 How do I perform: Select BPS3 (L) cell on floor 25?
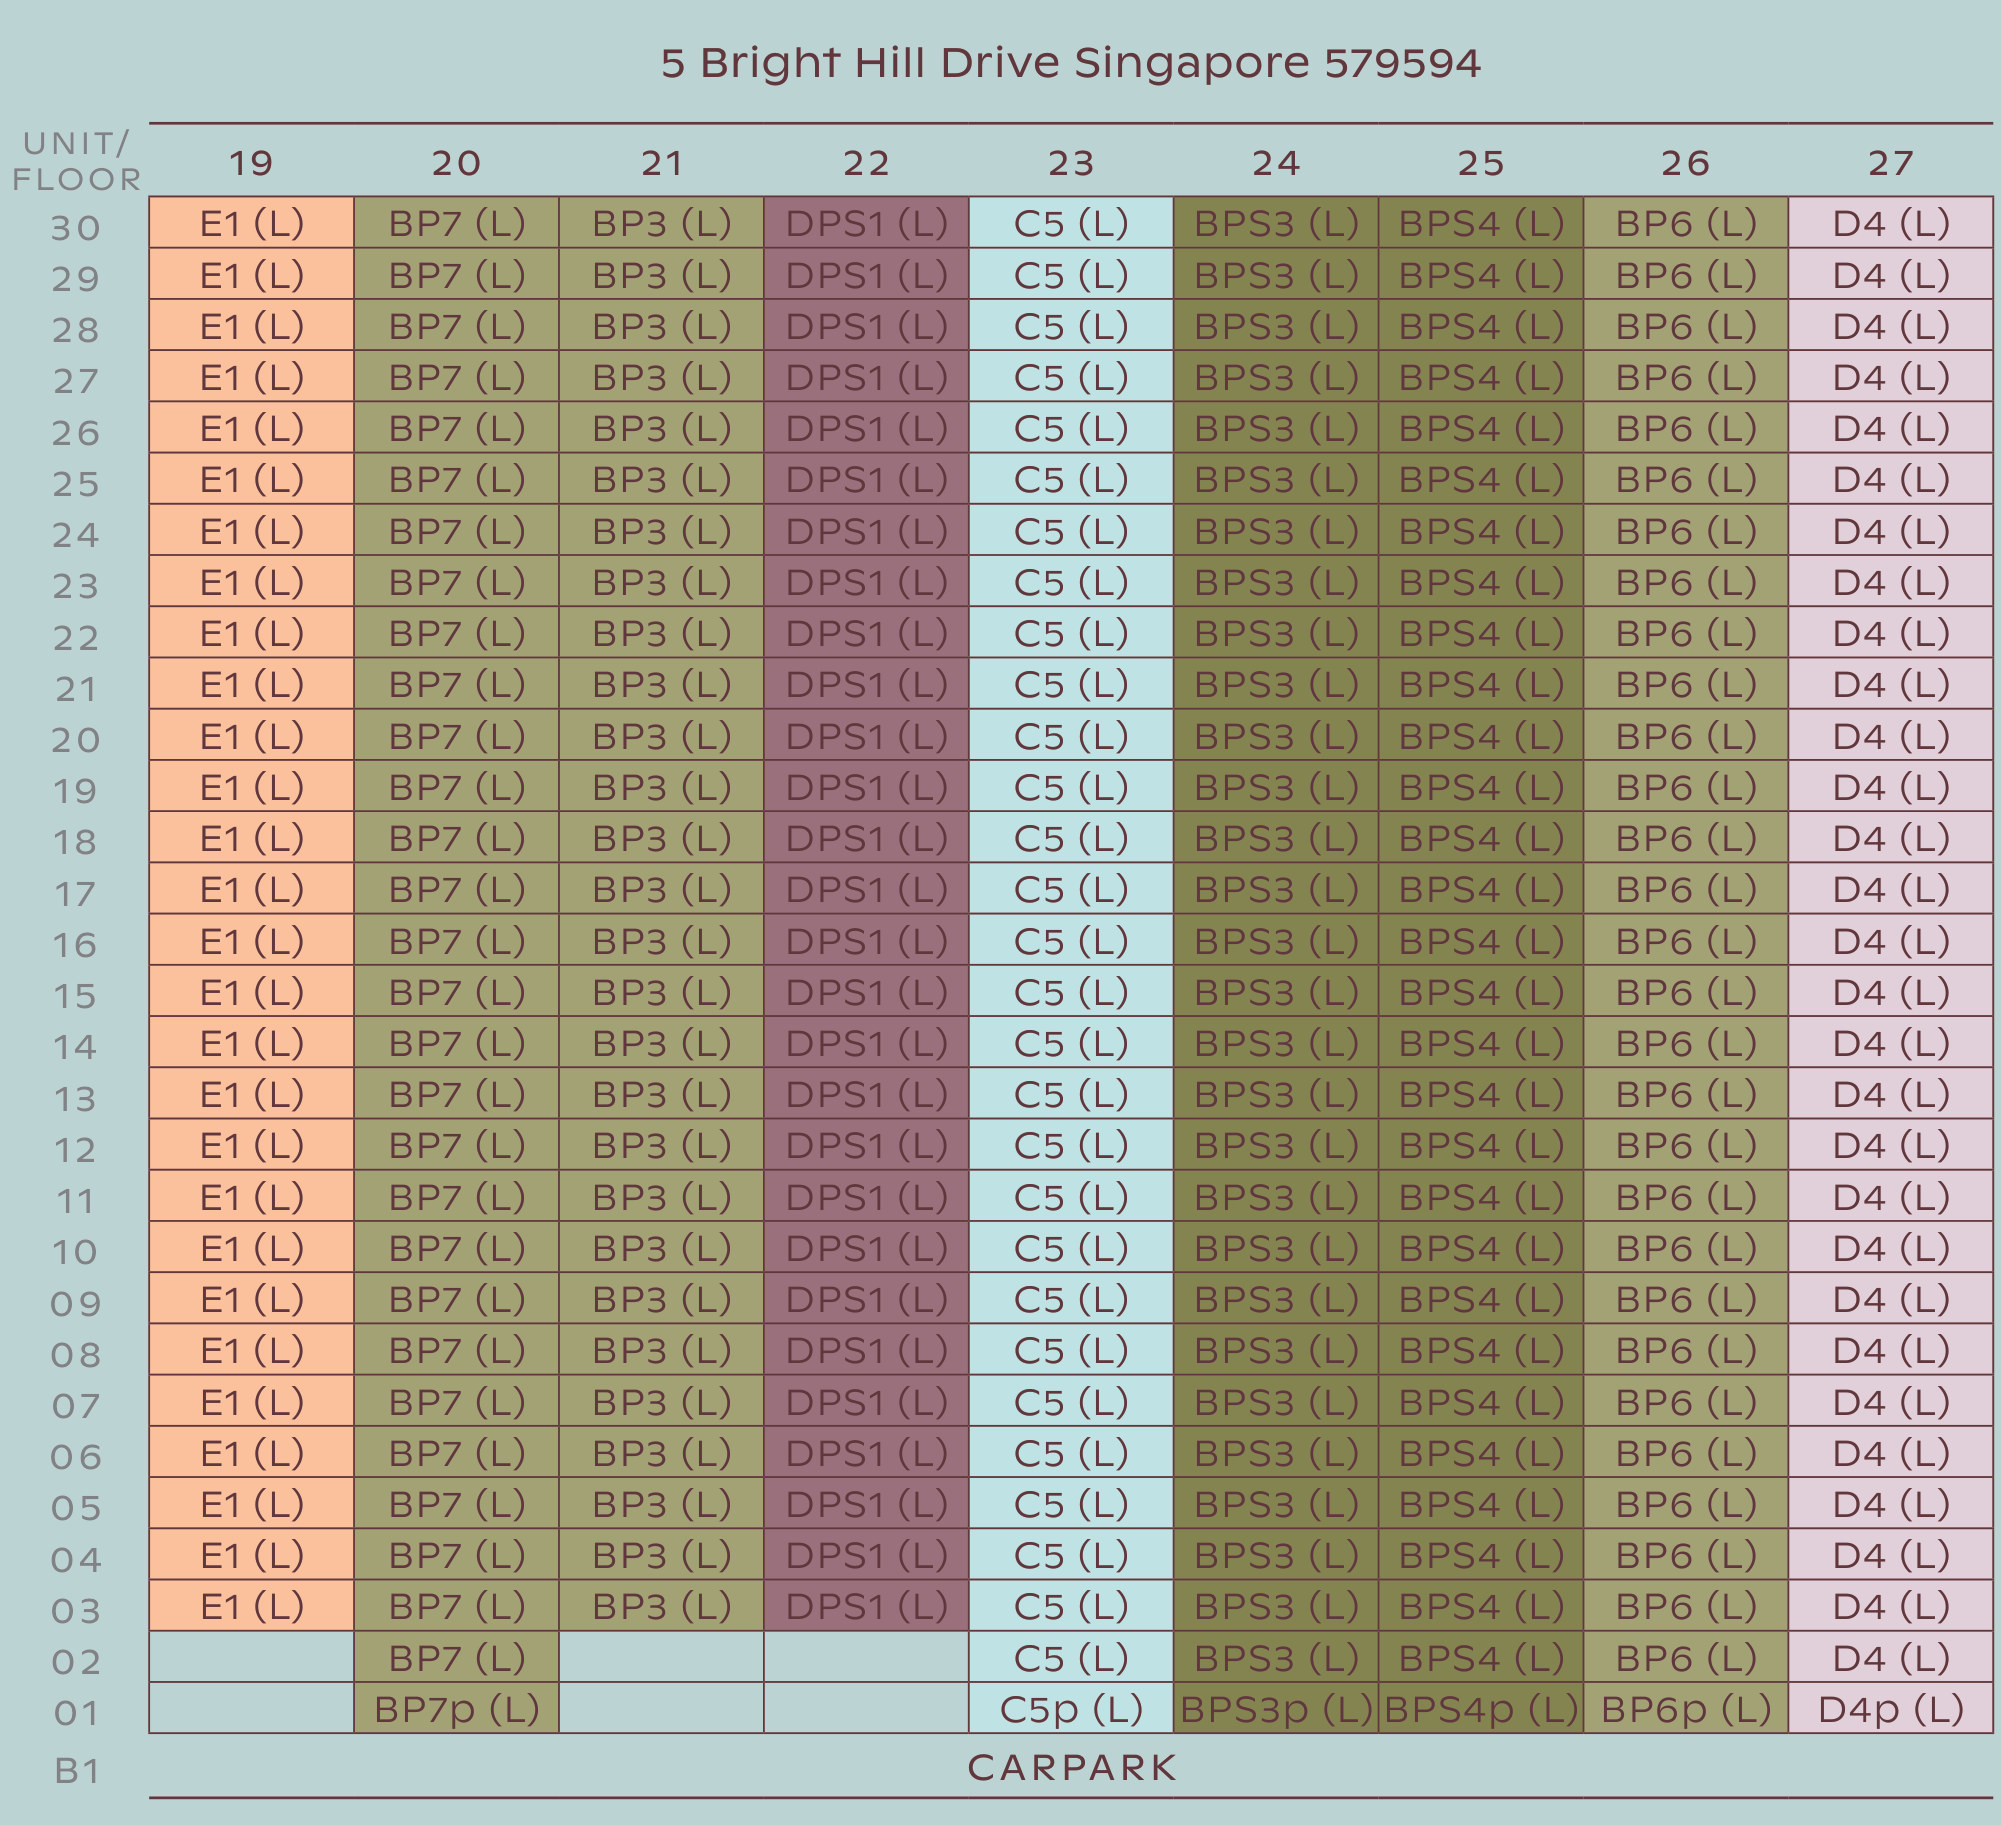pos(1276,478)
